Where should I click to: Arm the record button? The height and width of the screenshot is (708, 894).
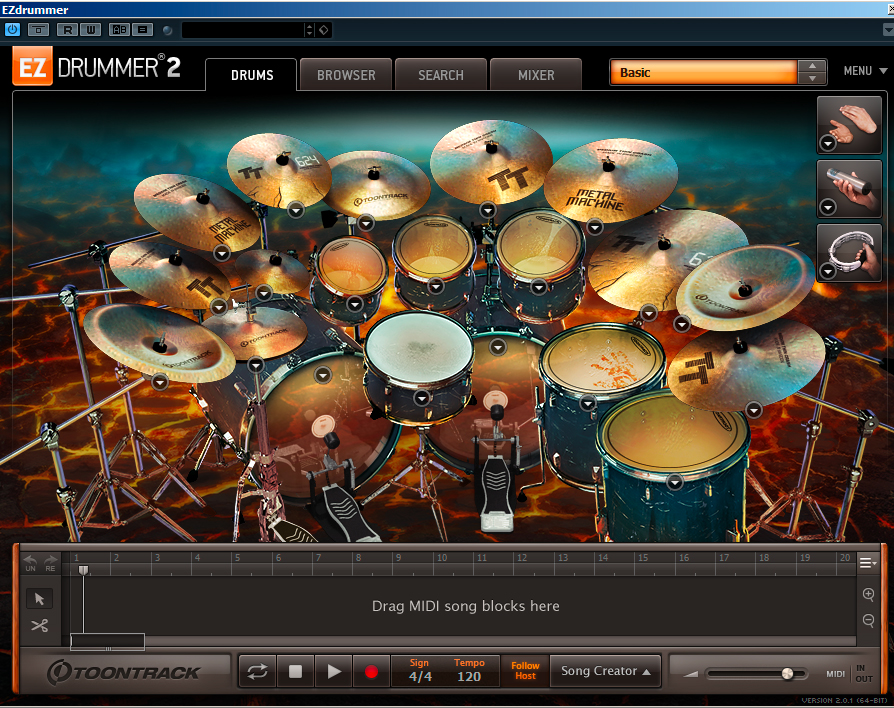tap(371, 672)
